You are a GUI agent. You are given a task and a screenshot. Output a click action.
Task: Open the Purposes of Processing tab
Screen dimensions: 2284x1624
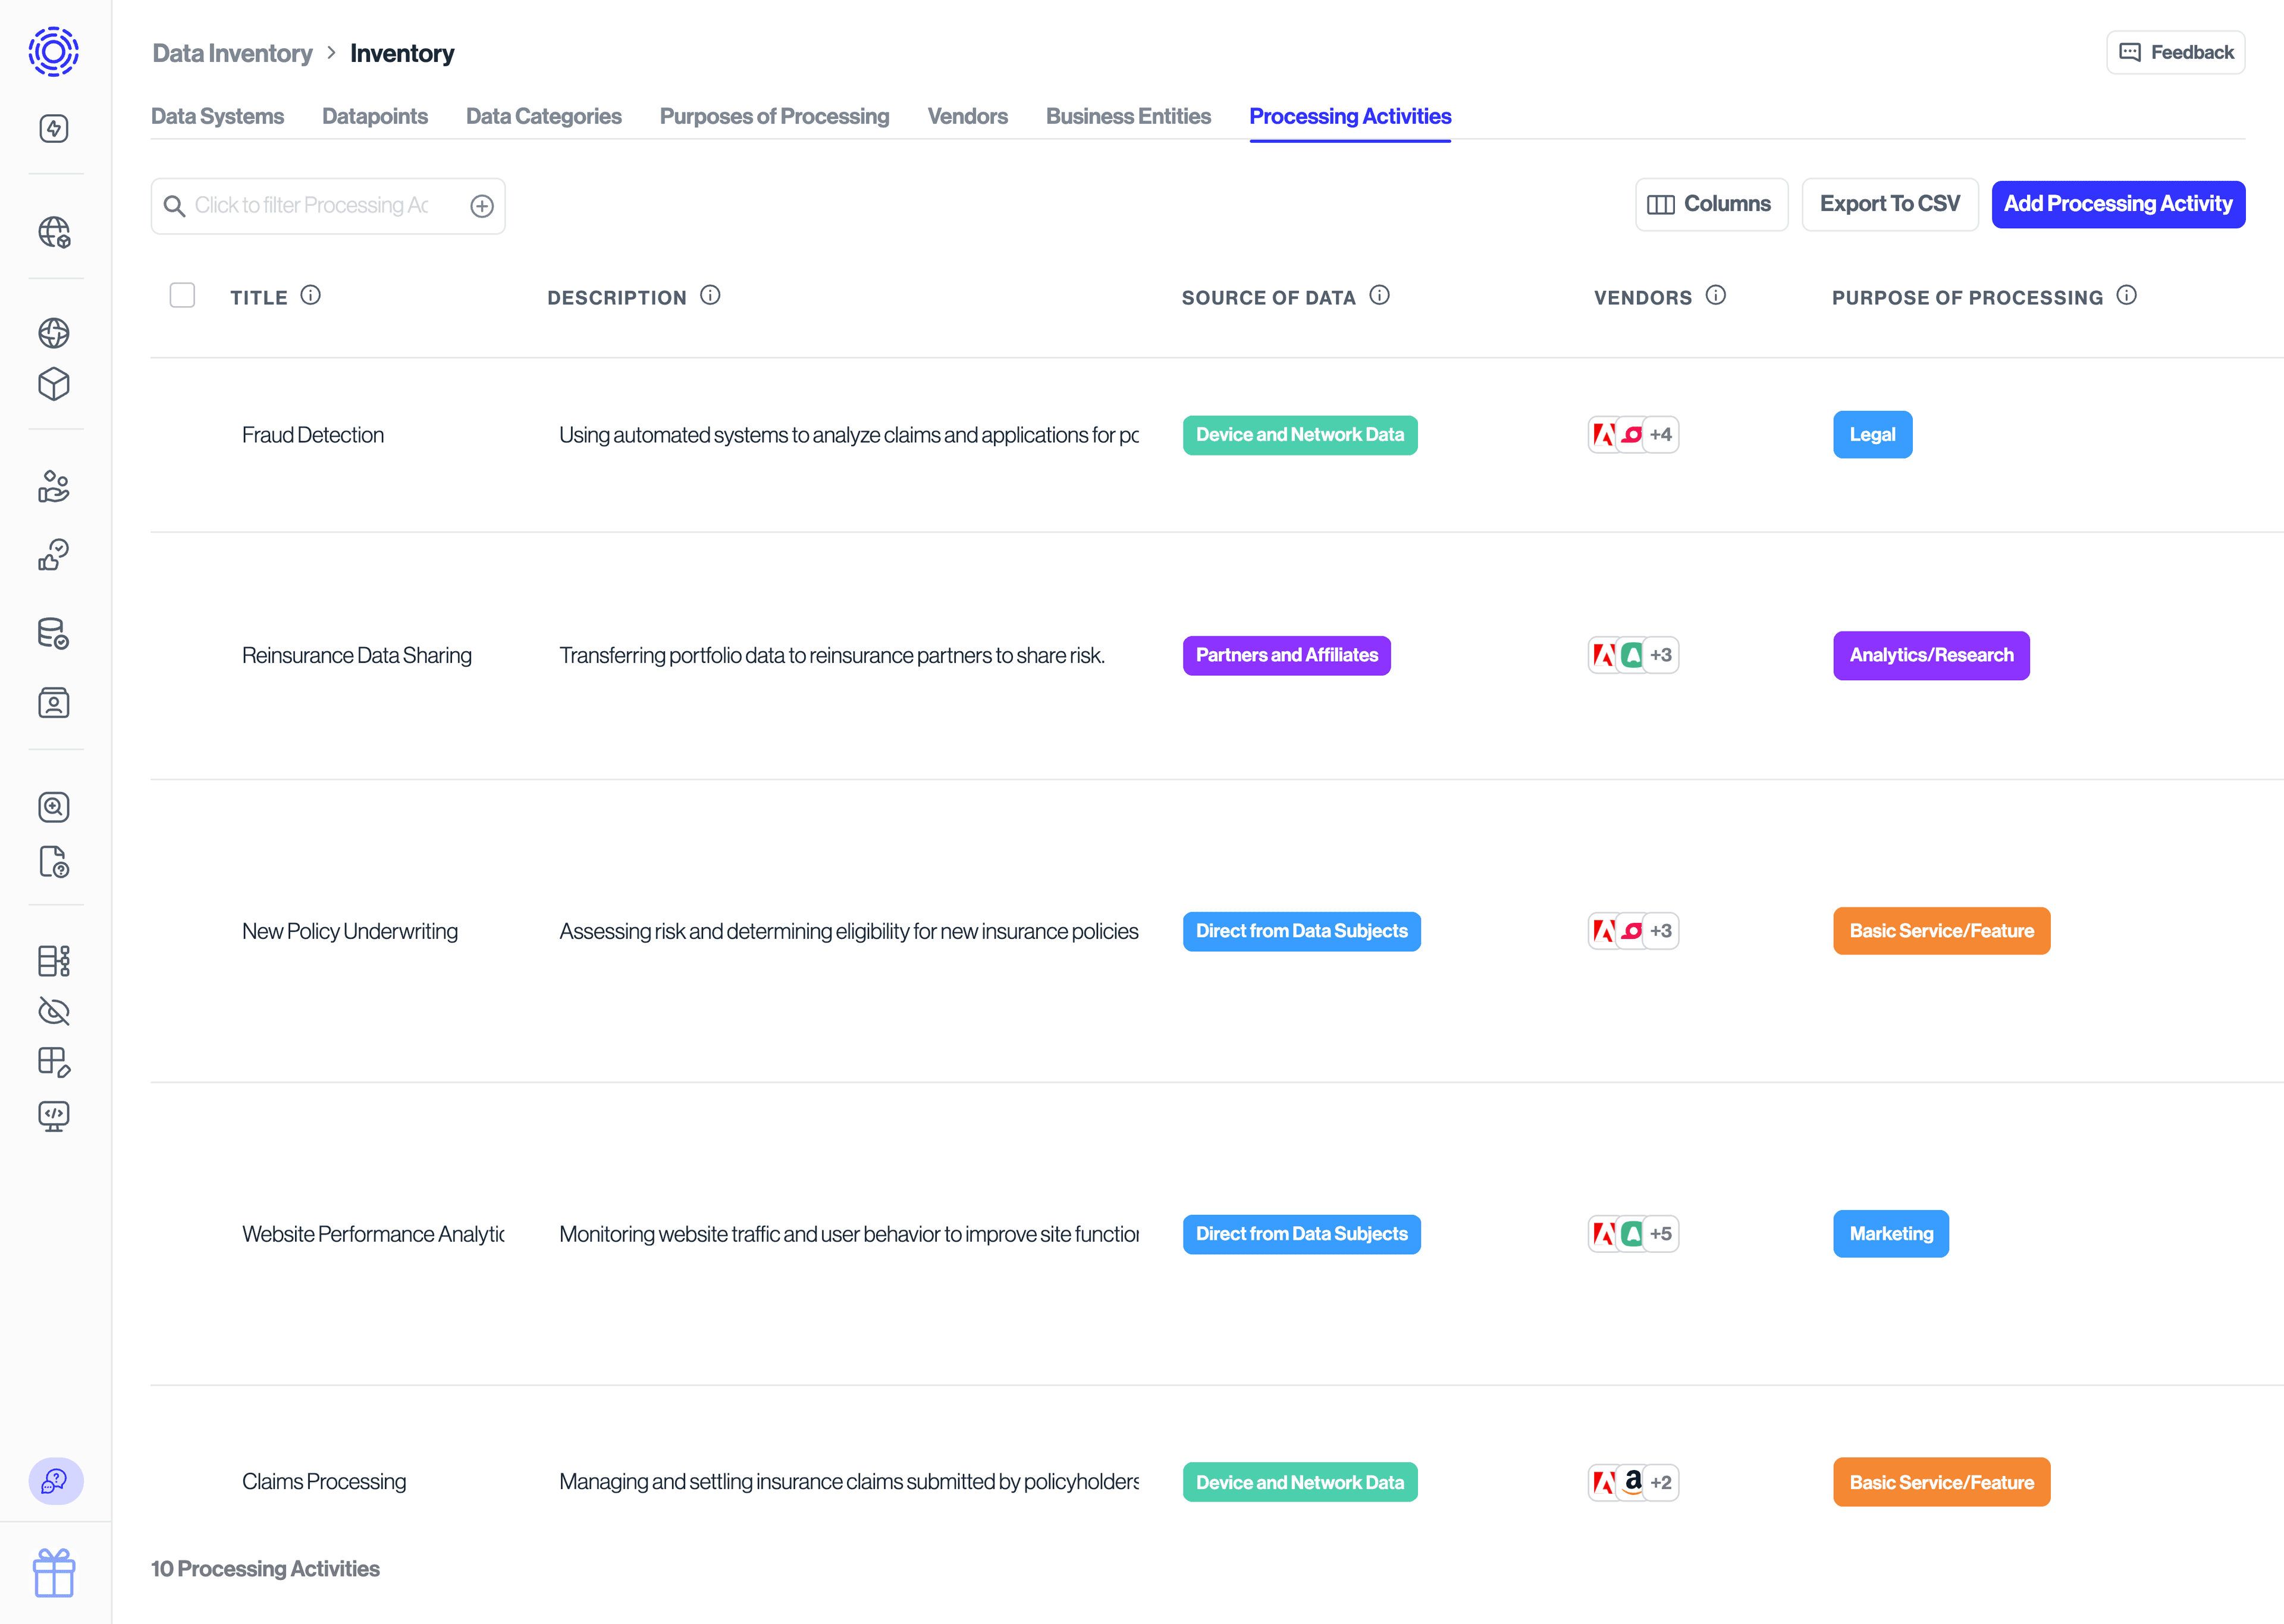pos(774,116)
